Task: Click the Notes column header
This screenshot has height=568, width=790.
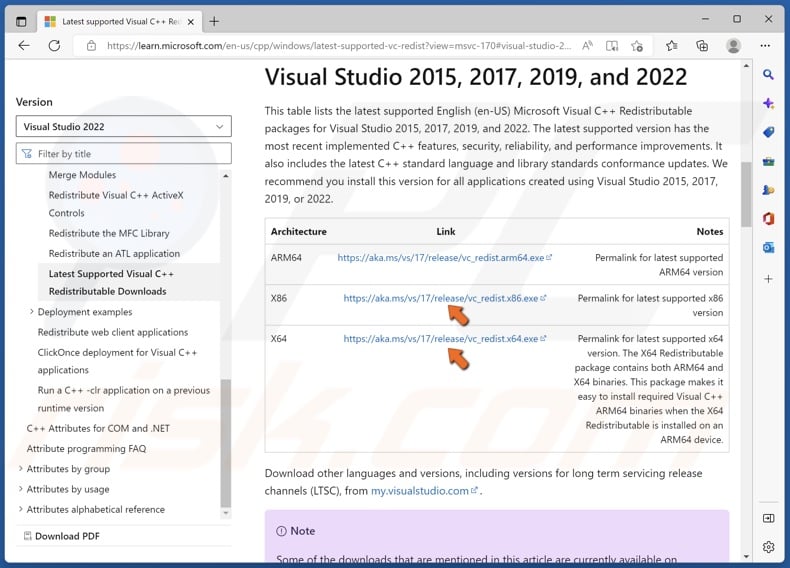Action: (x=709, y=232)
